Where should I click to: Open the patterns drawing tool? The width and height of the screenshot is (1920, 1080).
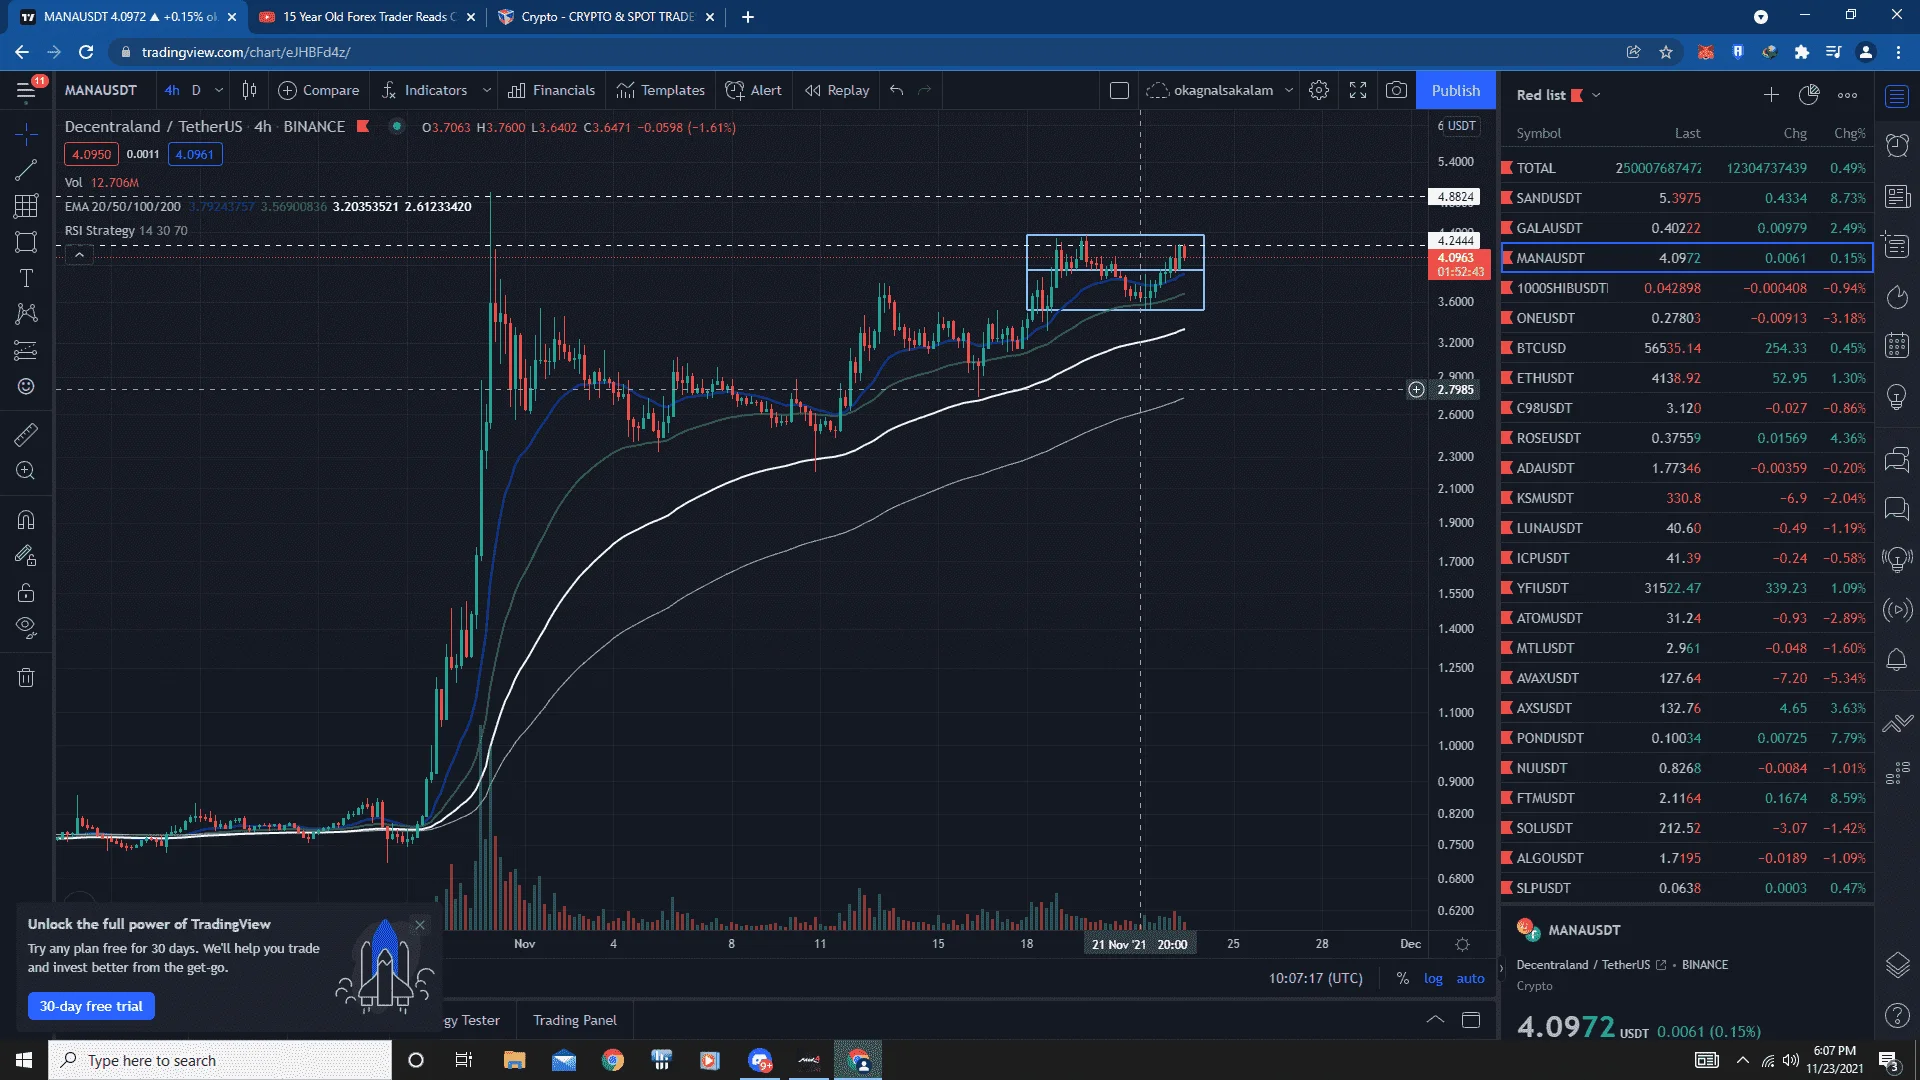(x=26, y=314)
